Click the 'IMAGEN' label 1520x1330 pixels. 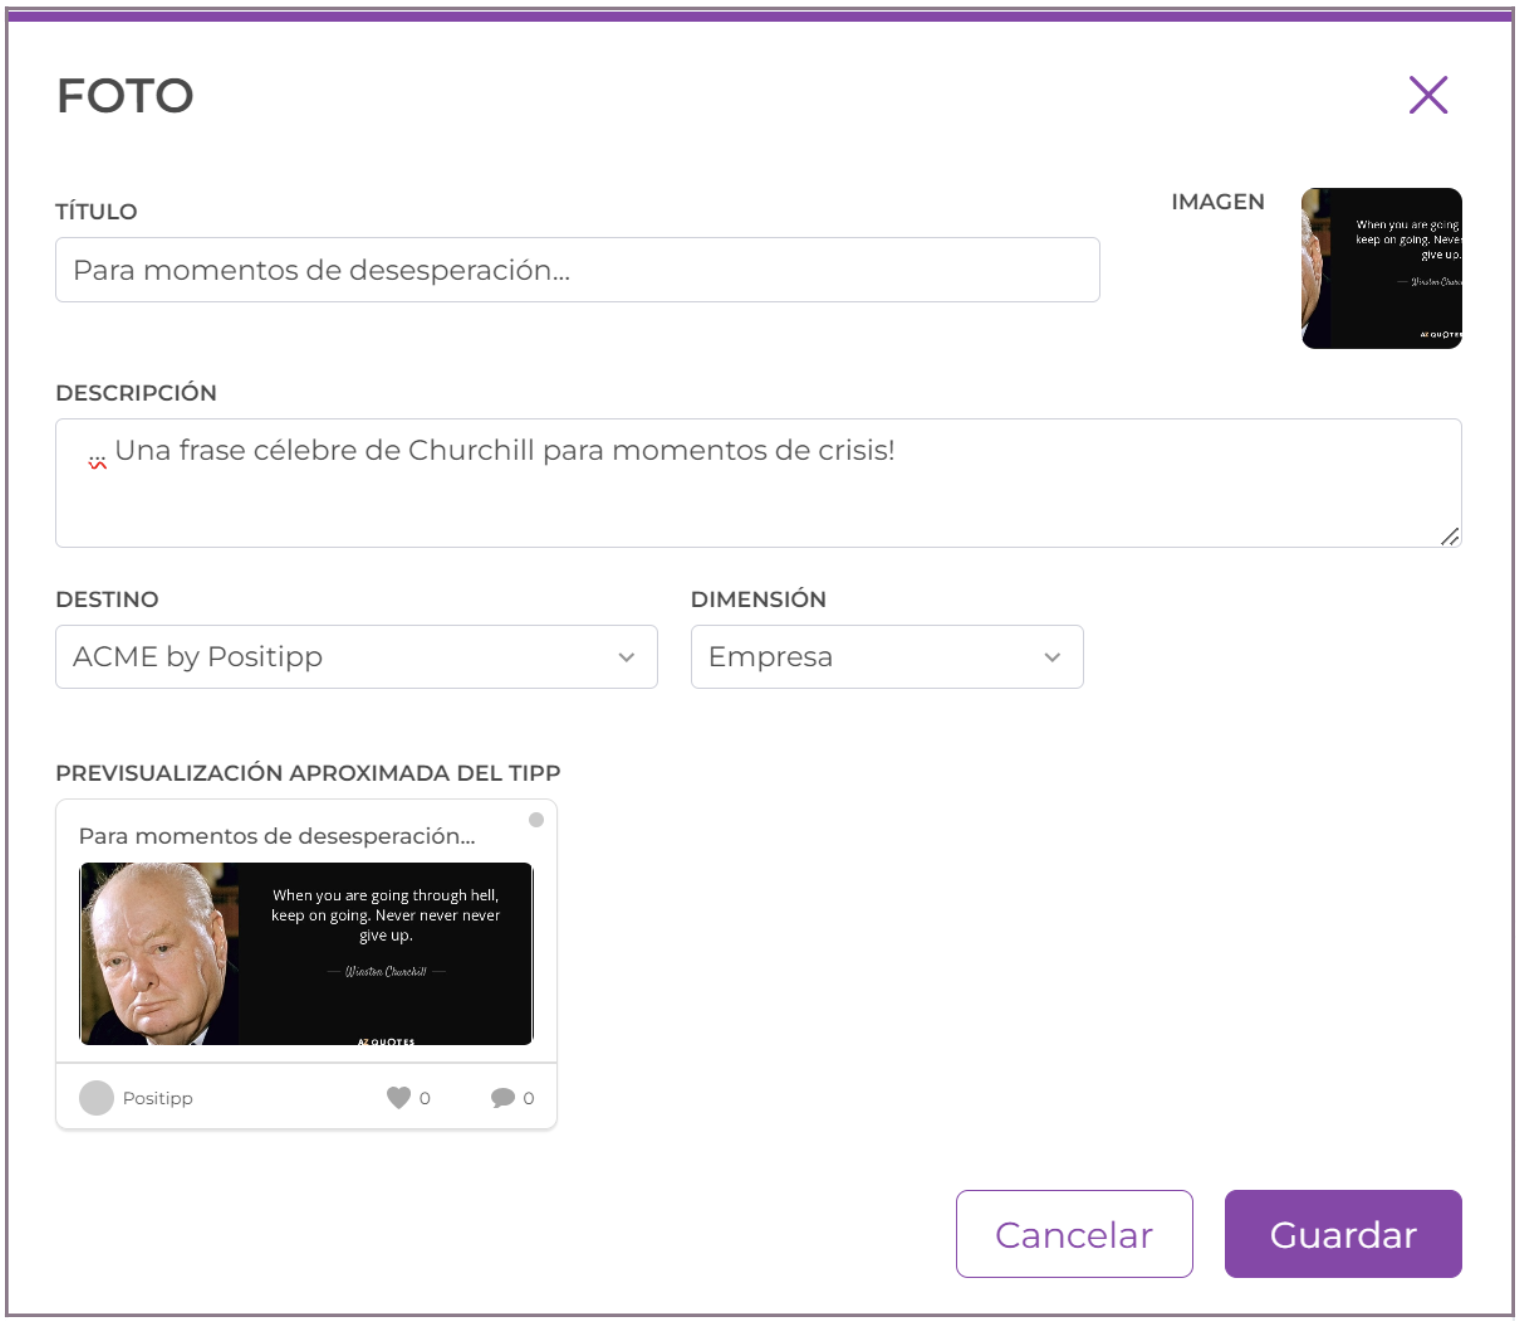[1218, 202]
